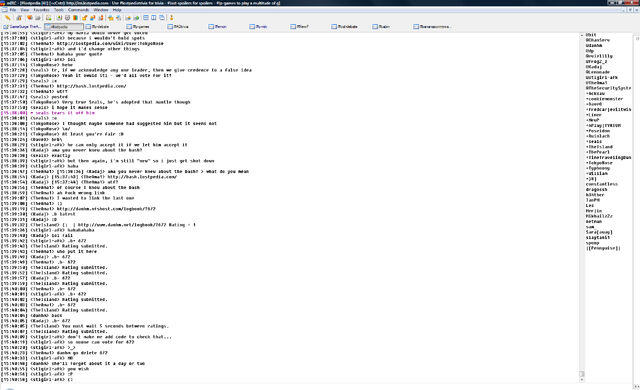The image size is (640, 390).
Task: Select dragossh in the nick list
Action: tap(597, 189)
